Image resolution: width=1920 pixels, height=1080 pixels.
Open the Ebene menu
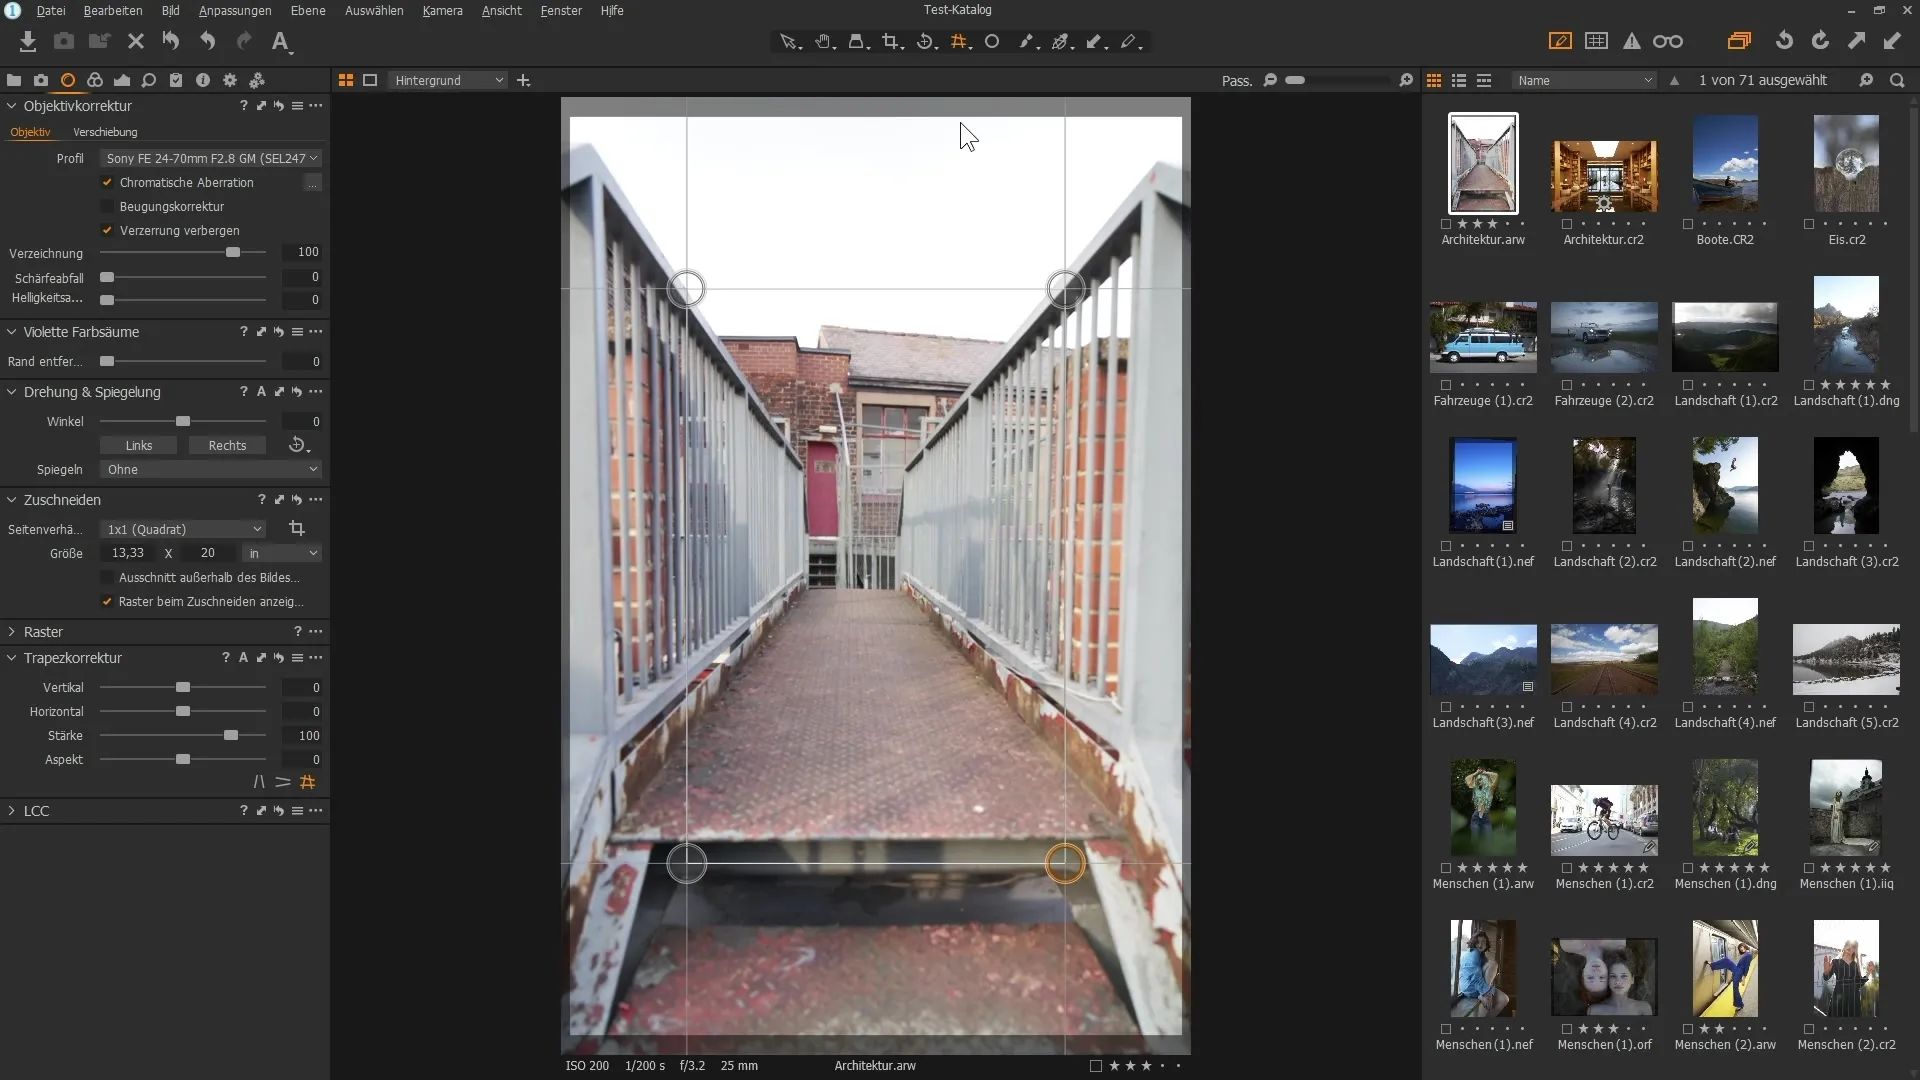308,10
